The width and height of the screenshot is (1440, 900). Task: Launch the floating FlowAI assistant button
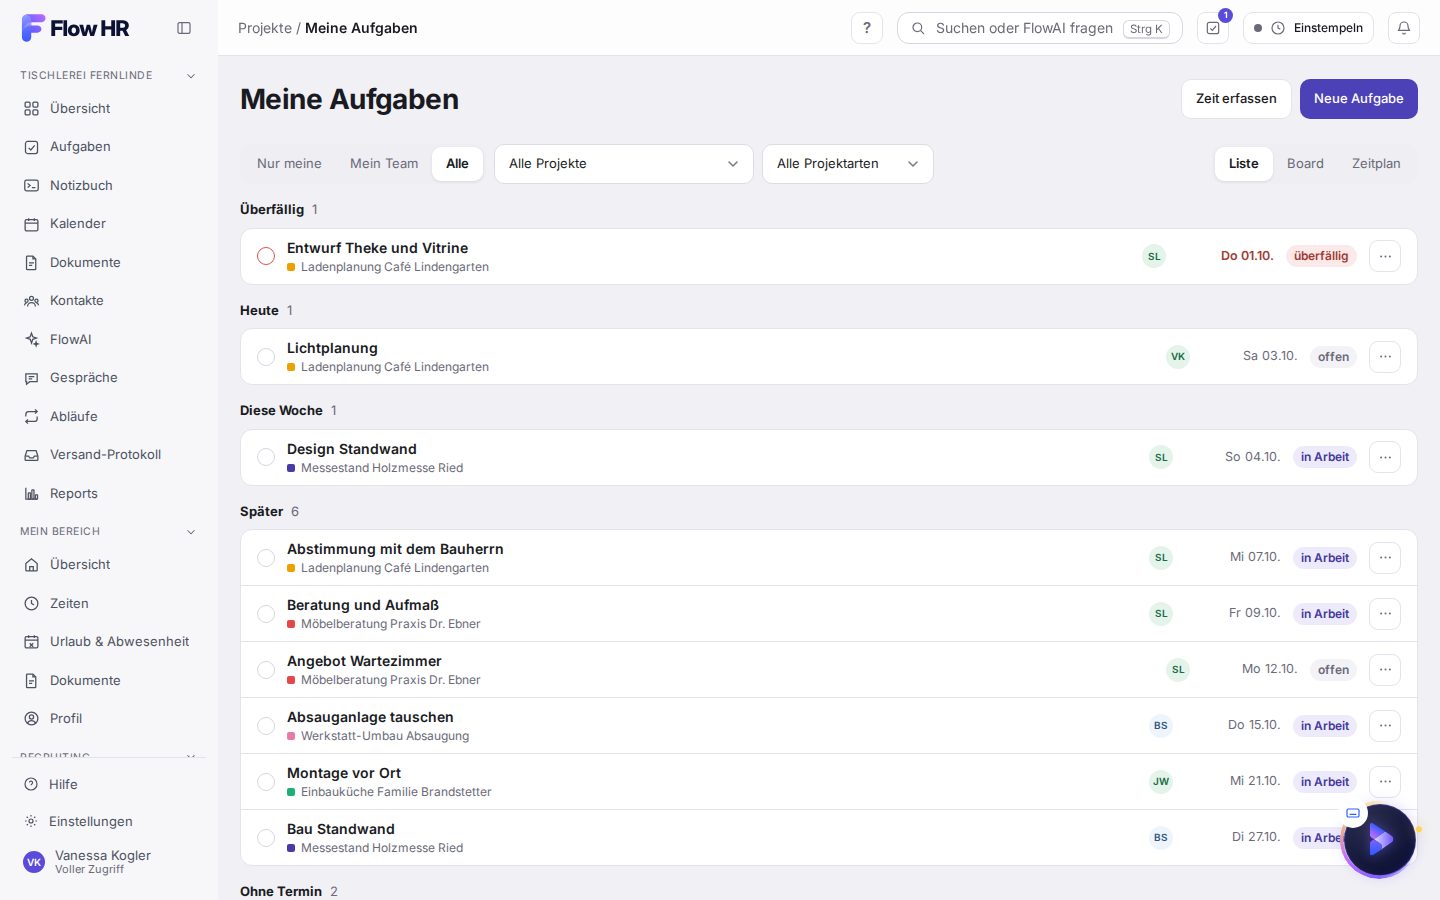[1380, 840]
